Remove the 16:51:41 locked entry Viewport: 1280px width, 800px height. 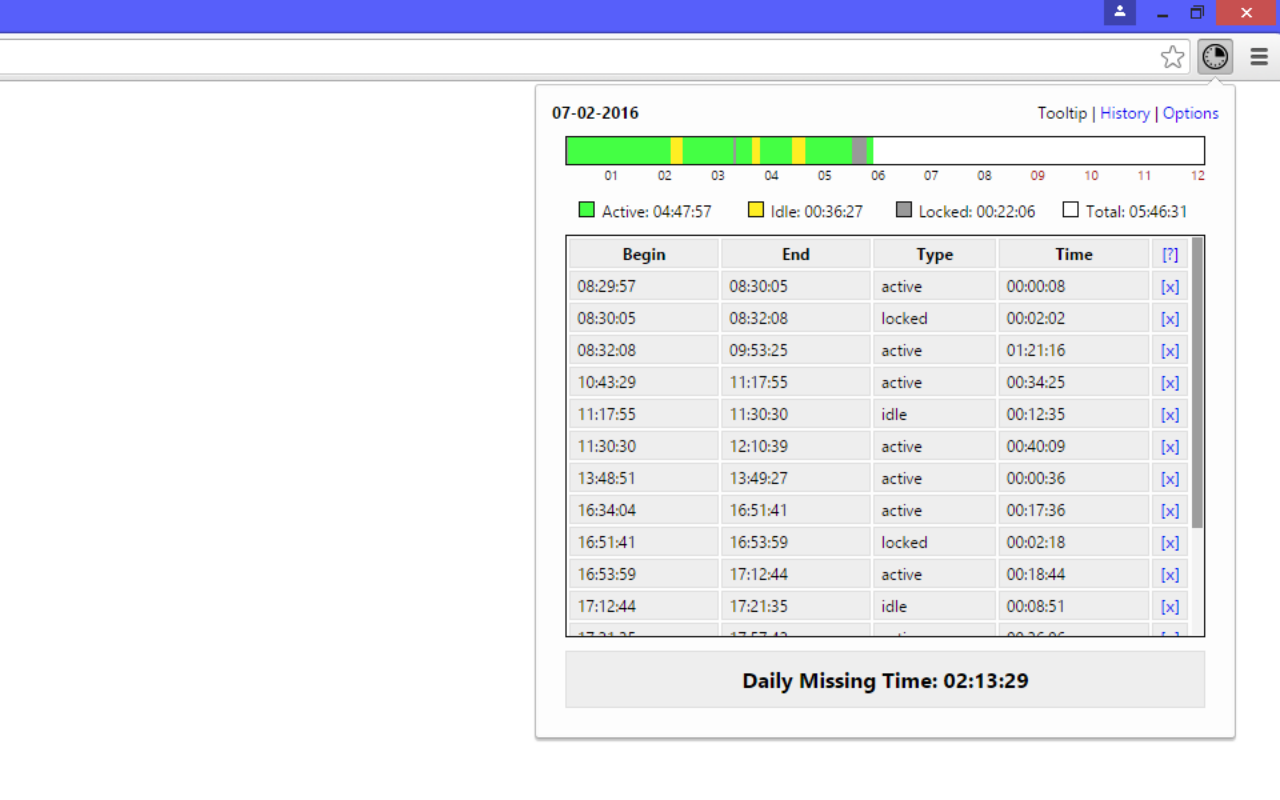1170,542
